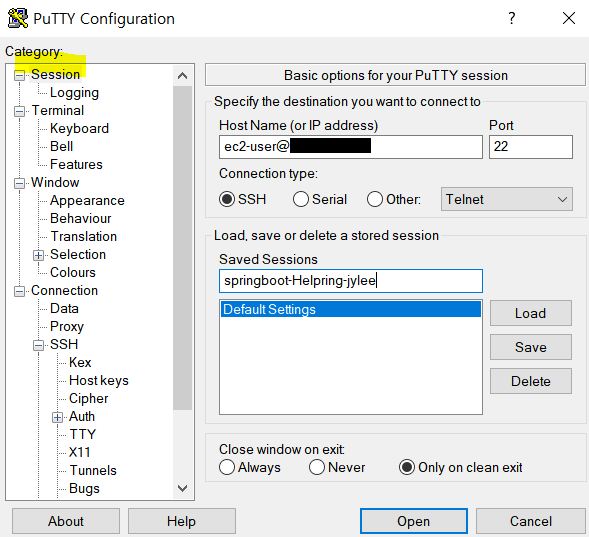The width and height of the screenshot is (589, 537).
Task: Click the PuTTY icon in title bar
Action: (18, 18)
